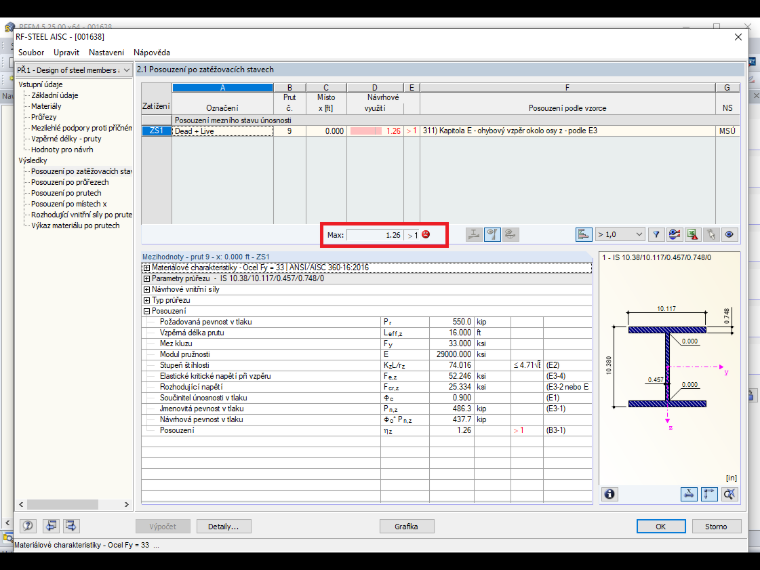Collapse the Posouzení section
The image size is (760, 570).
(x=146, y=311)
